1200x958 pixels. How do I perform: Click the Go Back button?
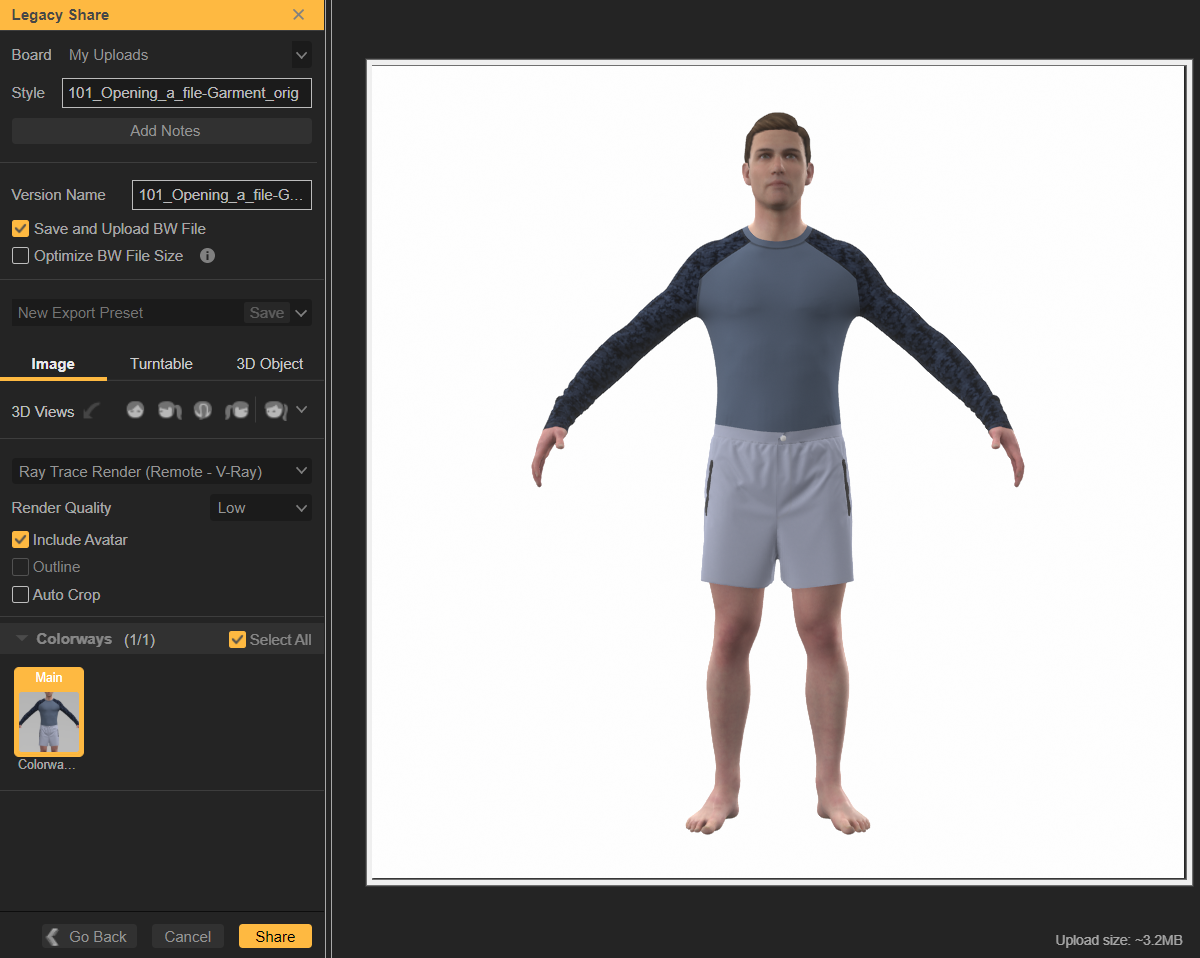tap(90, 937)
